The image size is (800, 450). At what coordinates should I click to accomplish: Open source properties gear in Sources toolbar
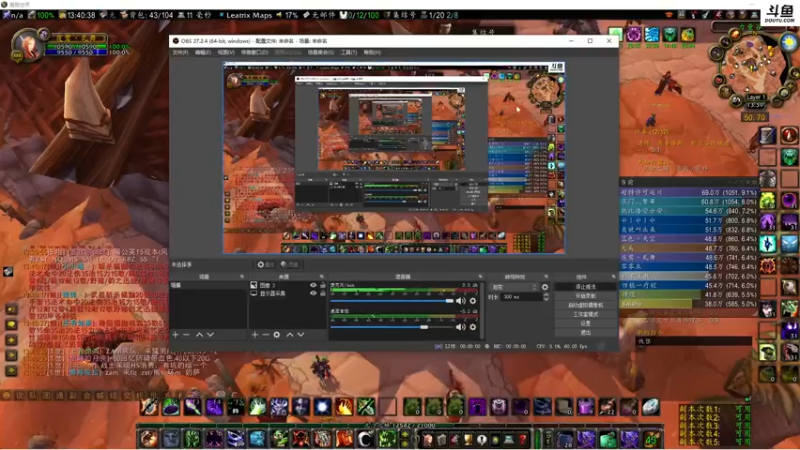(277, 335)
